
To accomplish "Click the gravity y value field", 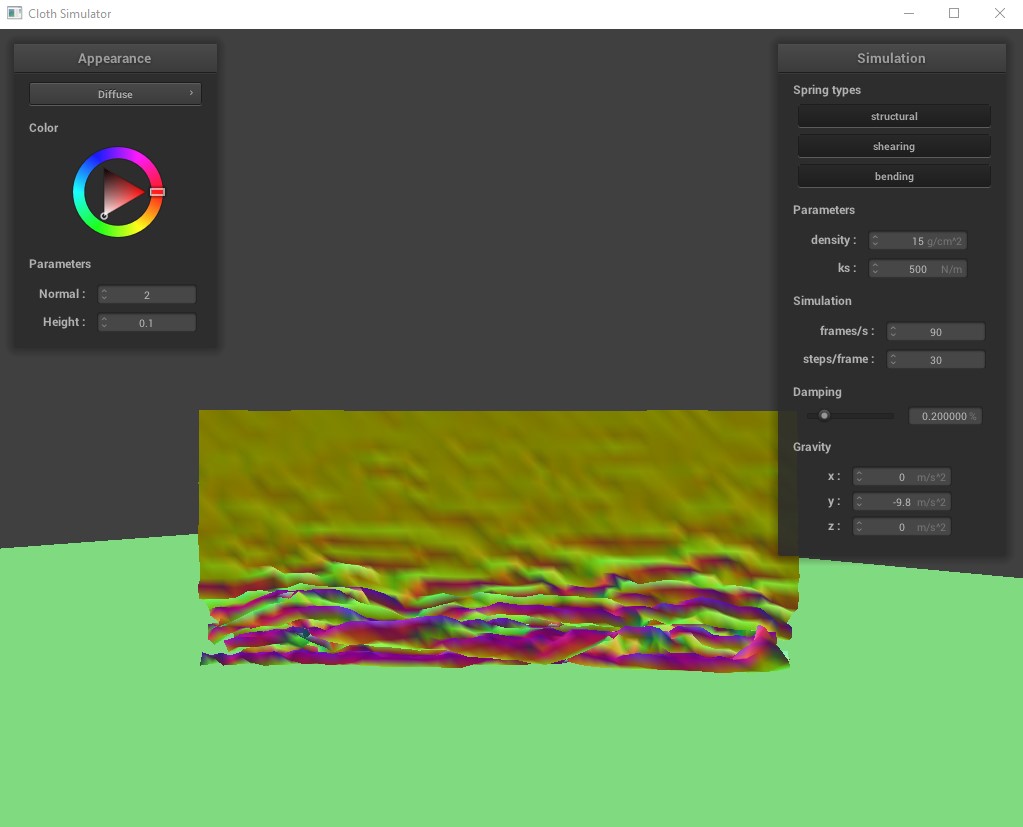I will pyautogui.click(x=902, y=502).
